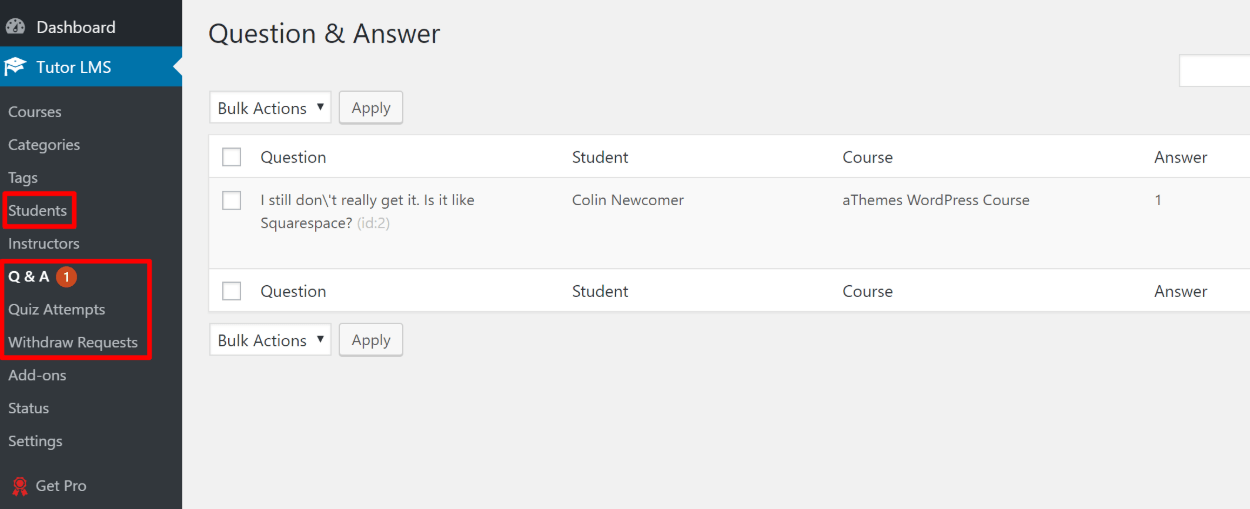Screen dimensions: 1250x509
Task: Click the Dashboard gauge icon
Action: [16, 27]
